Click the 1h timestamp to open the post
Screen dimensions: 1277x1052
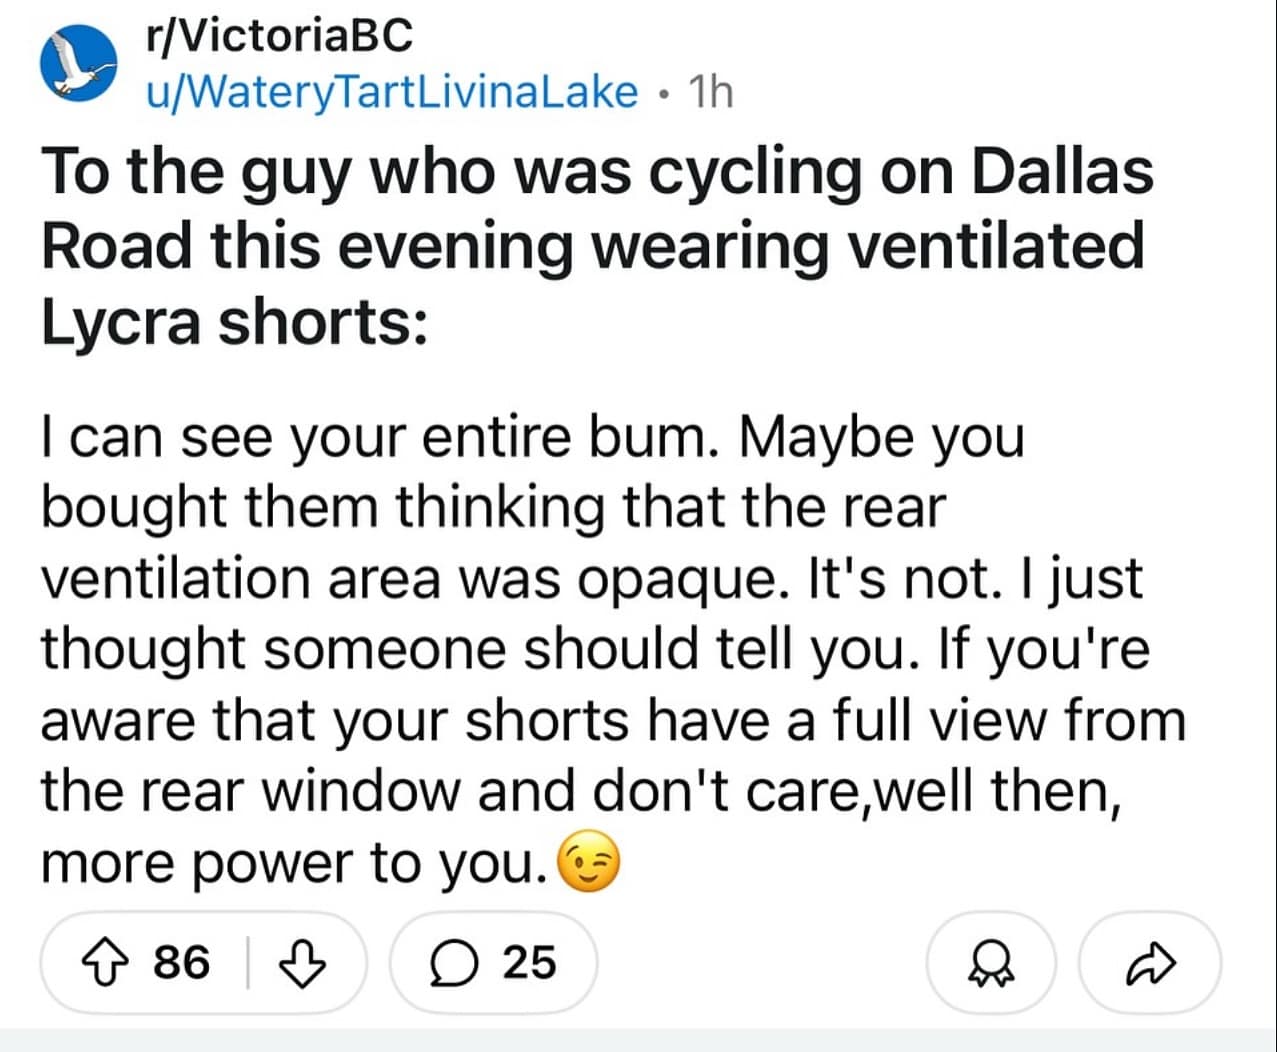click(709, 91)
